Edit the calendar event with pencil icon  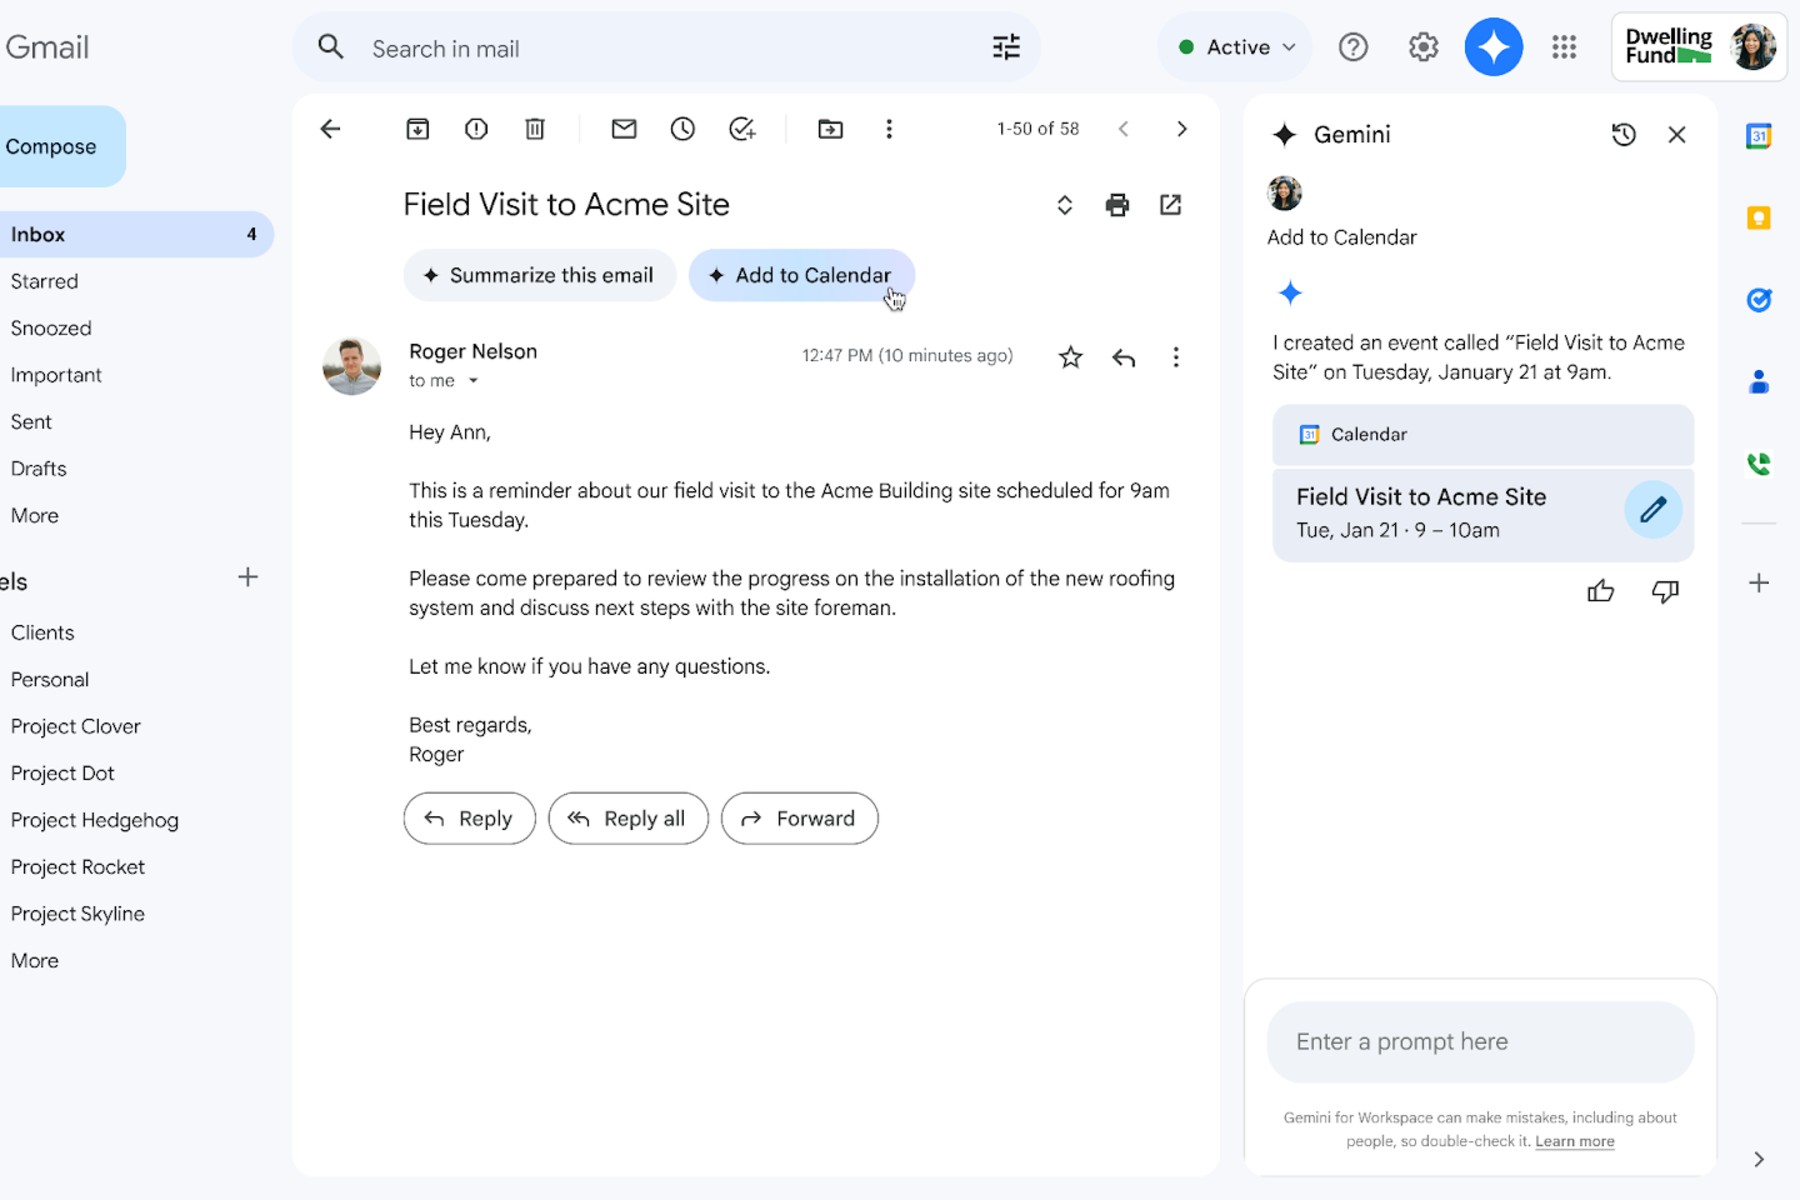tap(1653, 510)
